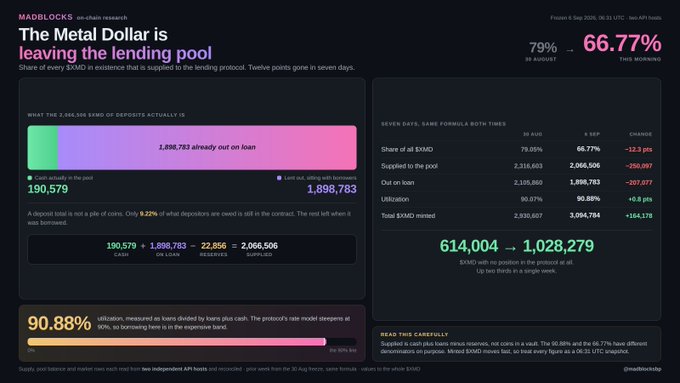This screenshot has width=680, height=383.
Task: Click 1,898,783 ON LOAN in formula
Action: pyautogui.click(x=168, y=249)
